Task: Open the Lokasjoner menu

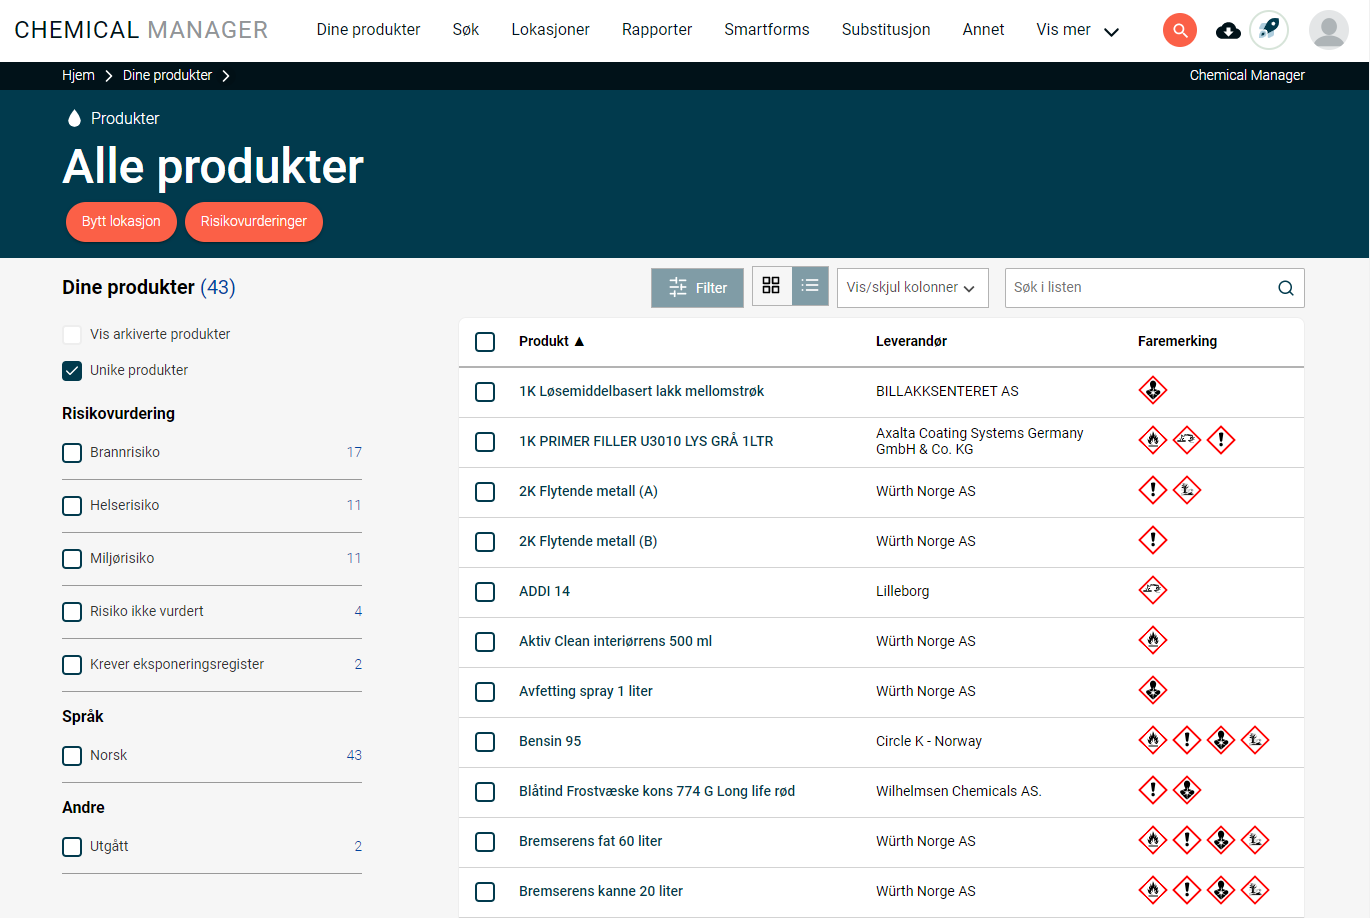Action: tap(550, 30)
